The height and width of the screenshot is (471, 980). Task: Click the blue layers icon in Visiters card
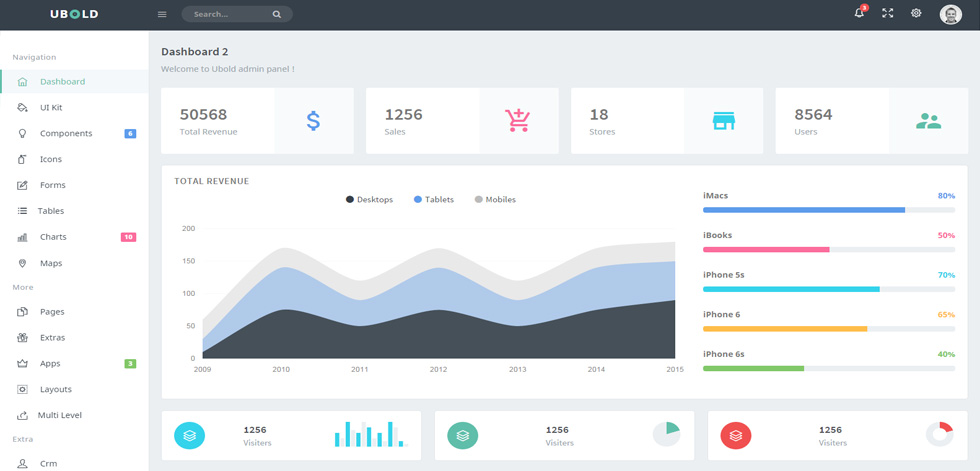189,435
